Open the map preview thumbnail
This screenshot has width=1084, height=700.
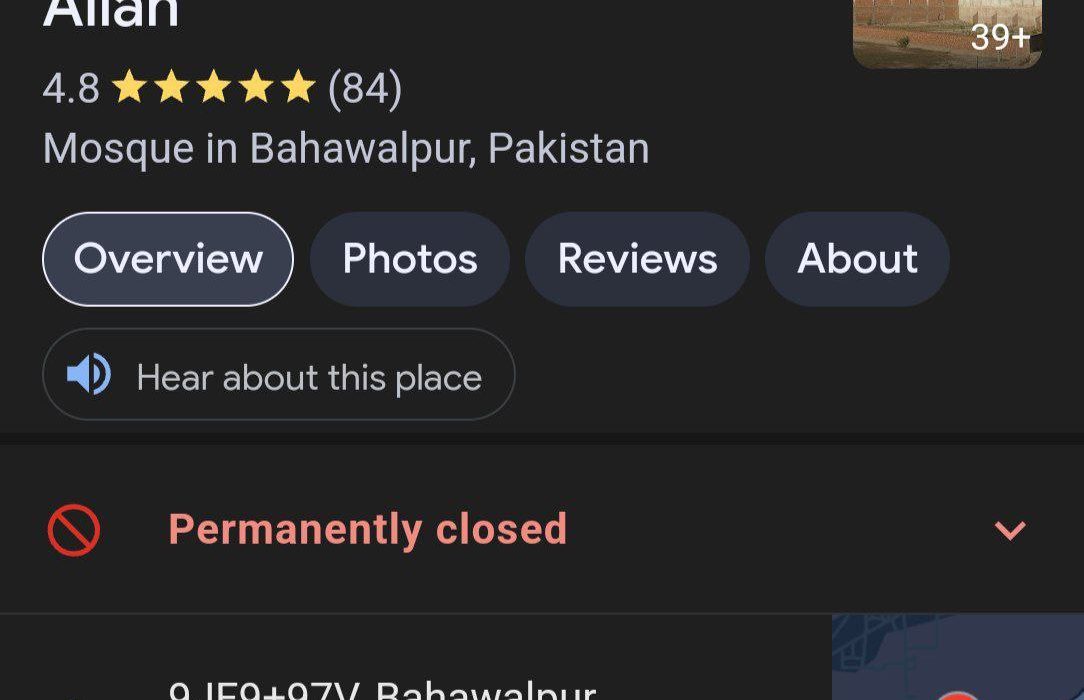[957, 656]
